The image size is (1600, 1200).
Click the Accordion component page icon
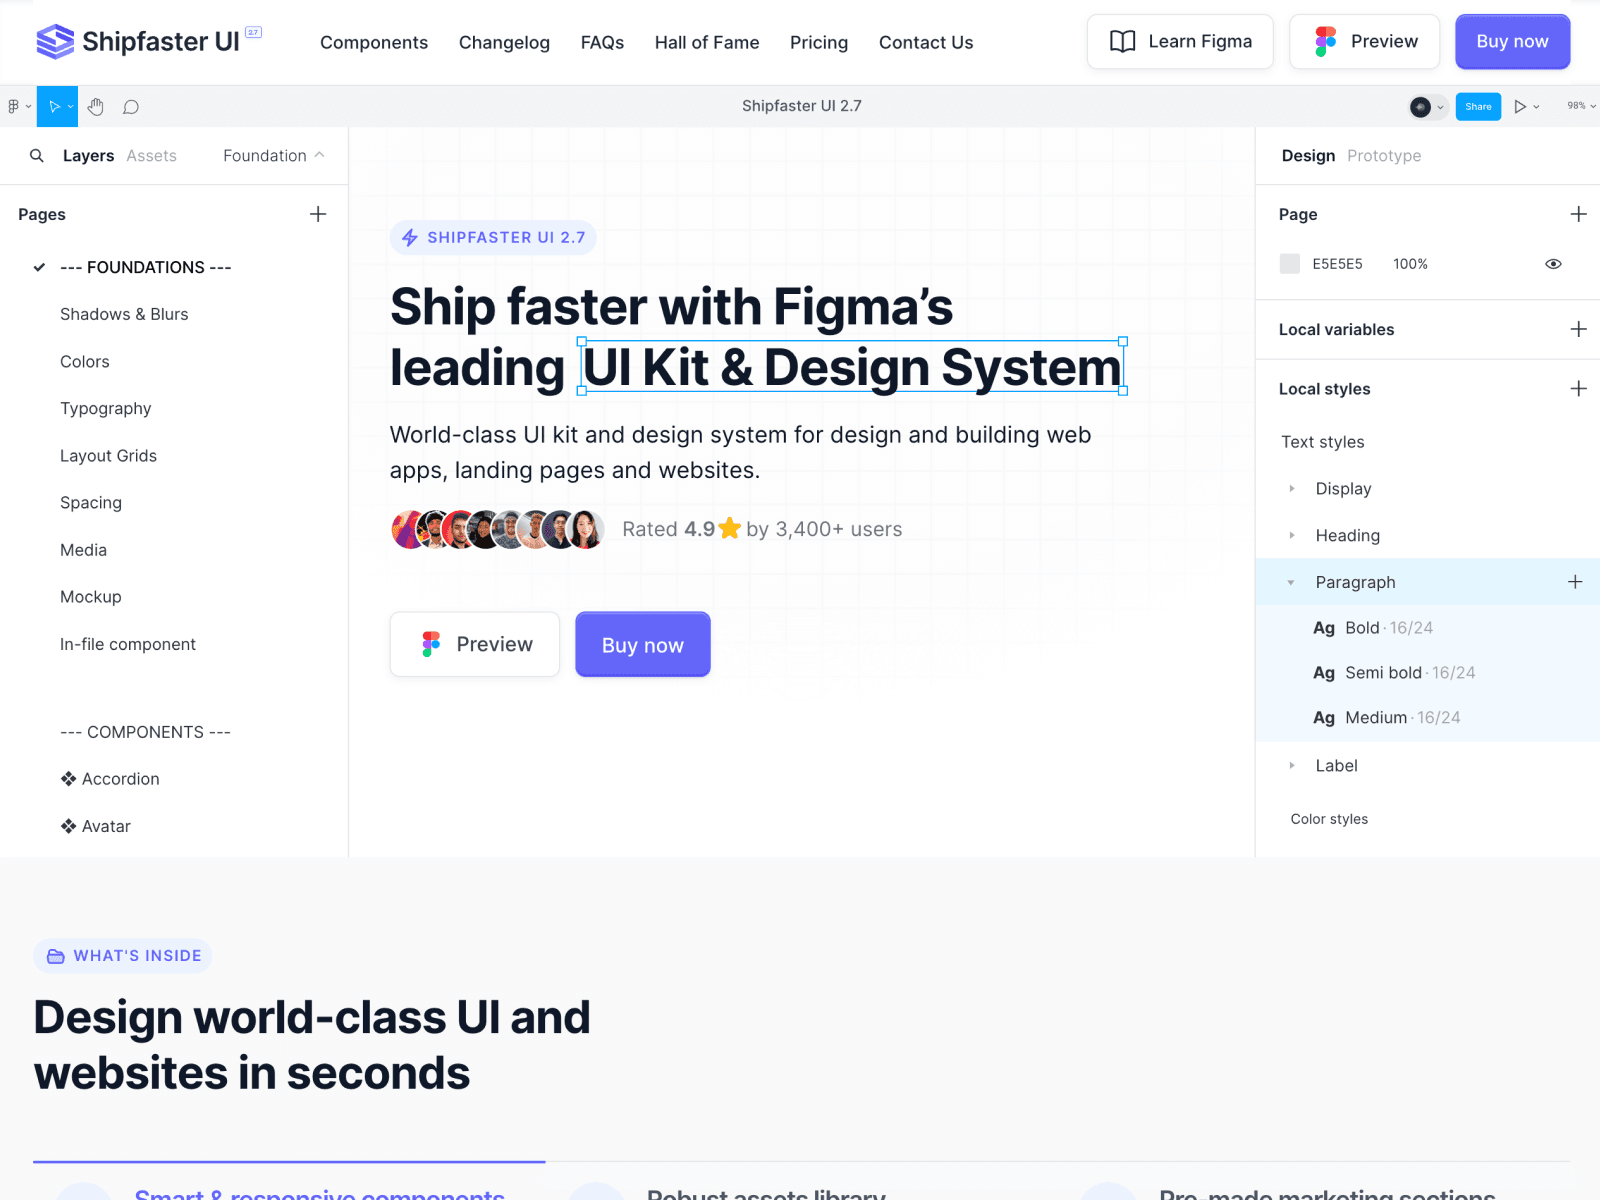pyautogui.click(x=68, y=779)
